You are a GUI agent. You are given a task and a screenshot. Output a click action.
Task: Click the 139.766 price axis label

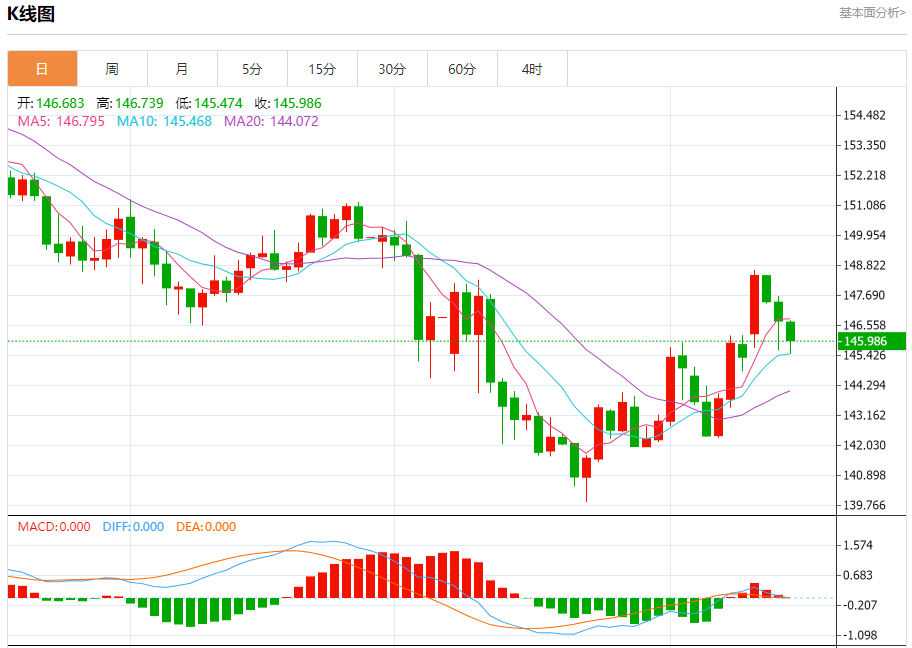point(864,505)
